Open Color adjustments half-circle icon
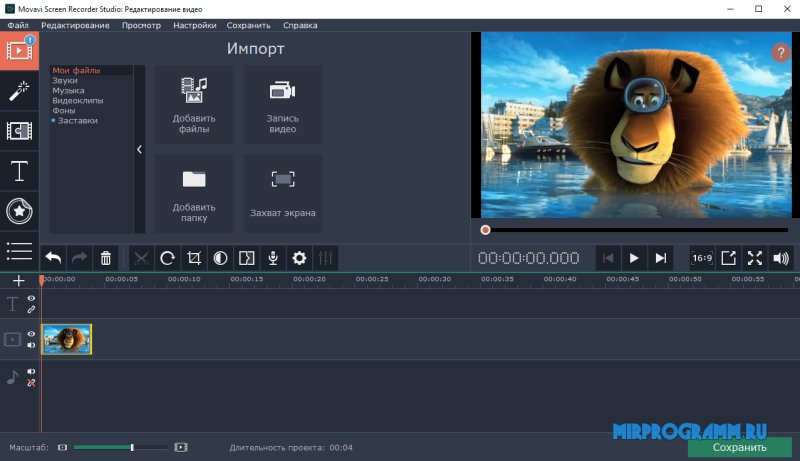800x461 pixels. point(220,258)
